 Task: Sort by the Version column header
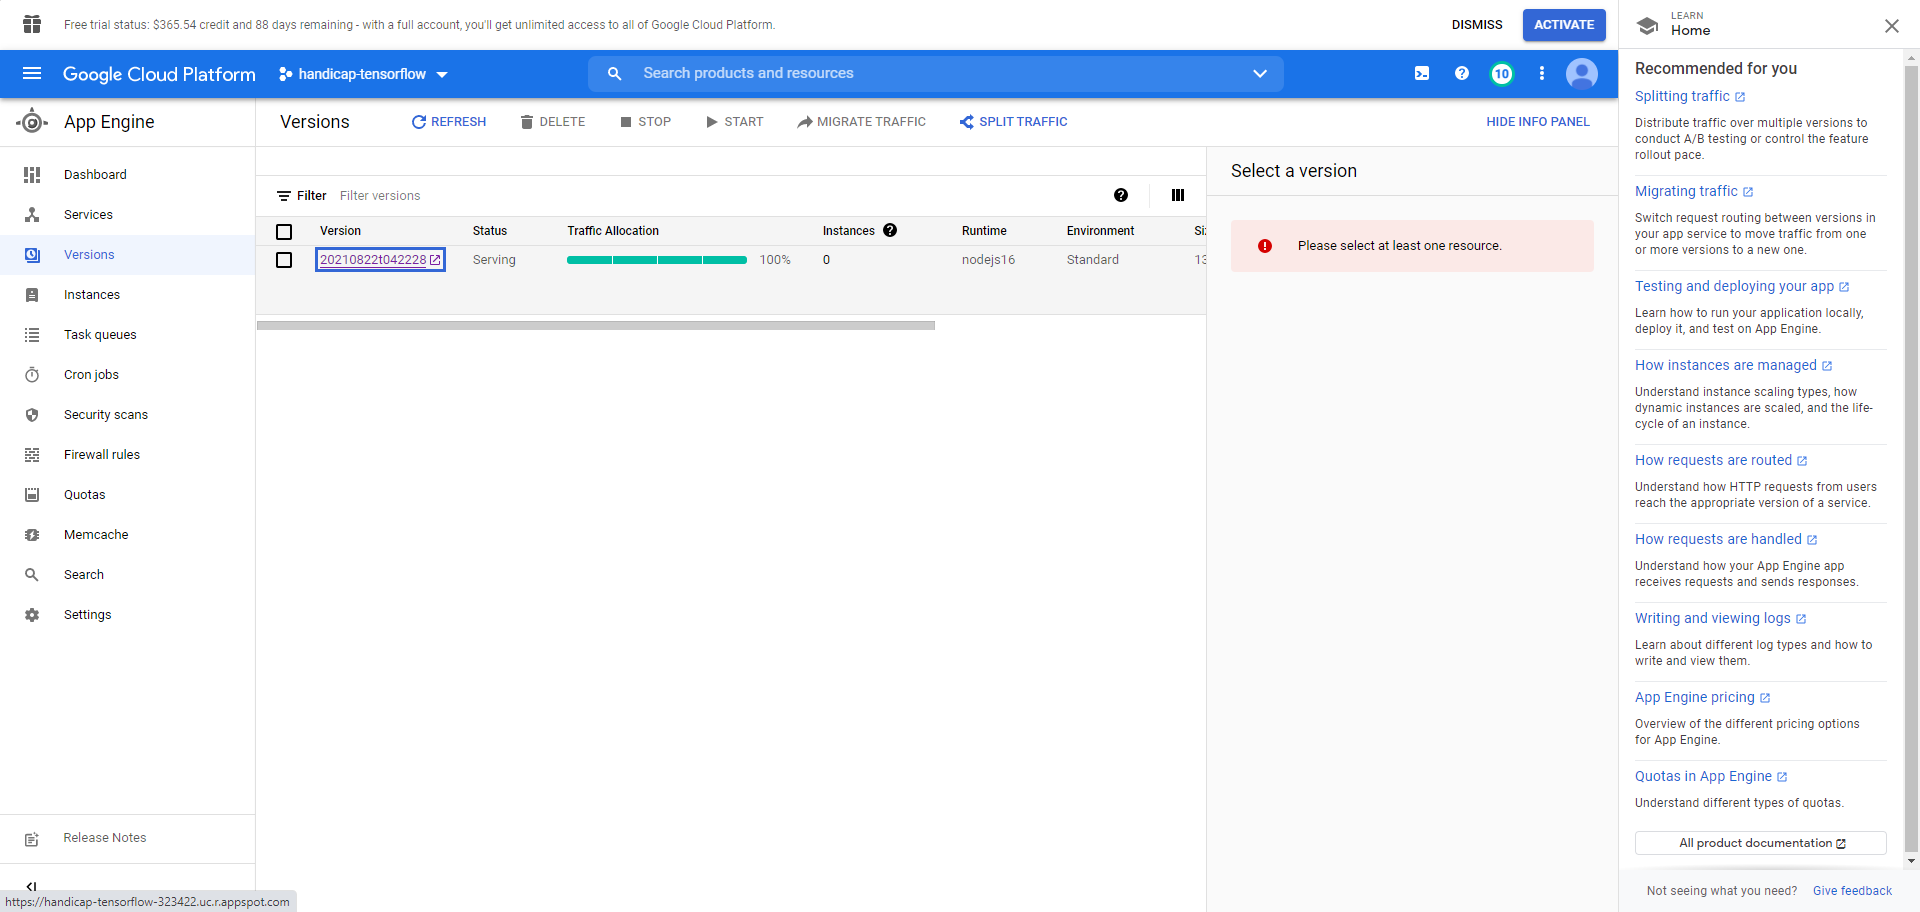[340, 231]
